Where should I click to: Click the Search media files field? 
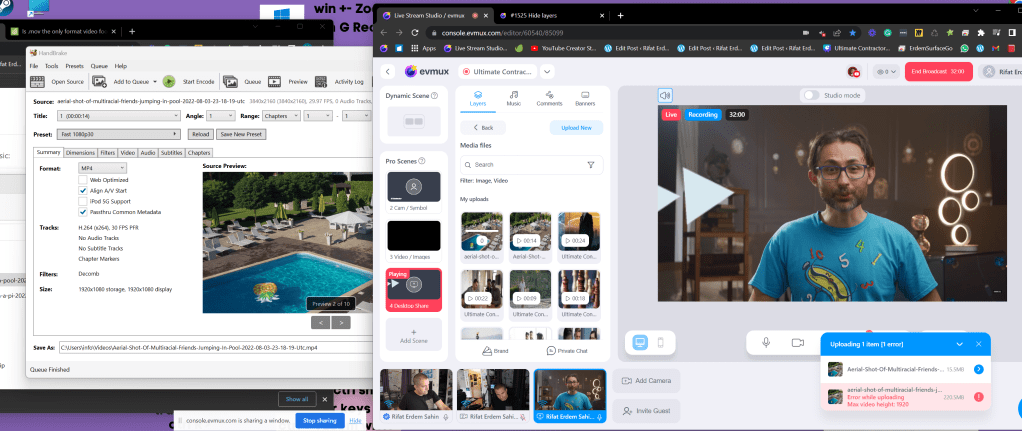531,165
